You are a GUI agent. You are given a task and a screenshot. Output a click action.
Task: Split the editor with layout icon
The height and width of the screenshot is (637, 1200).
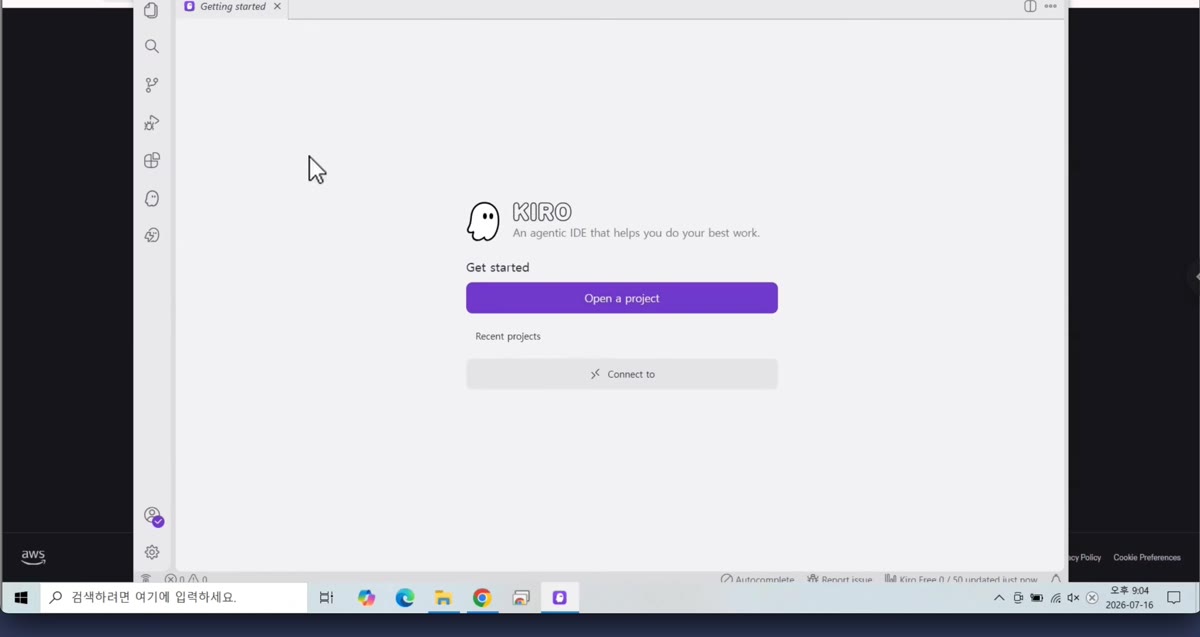coord(1030,6)
